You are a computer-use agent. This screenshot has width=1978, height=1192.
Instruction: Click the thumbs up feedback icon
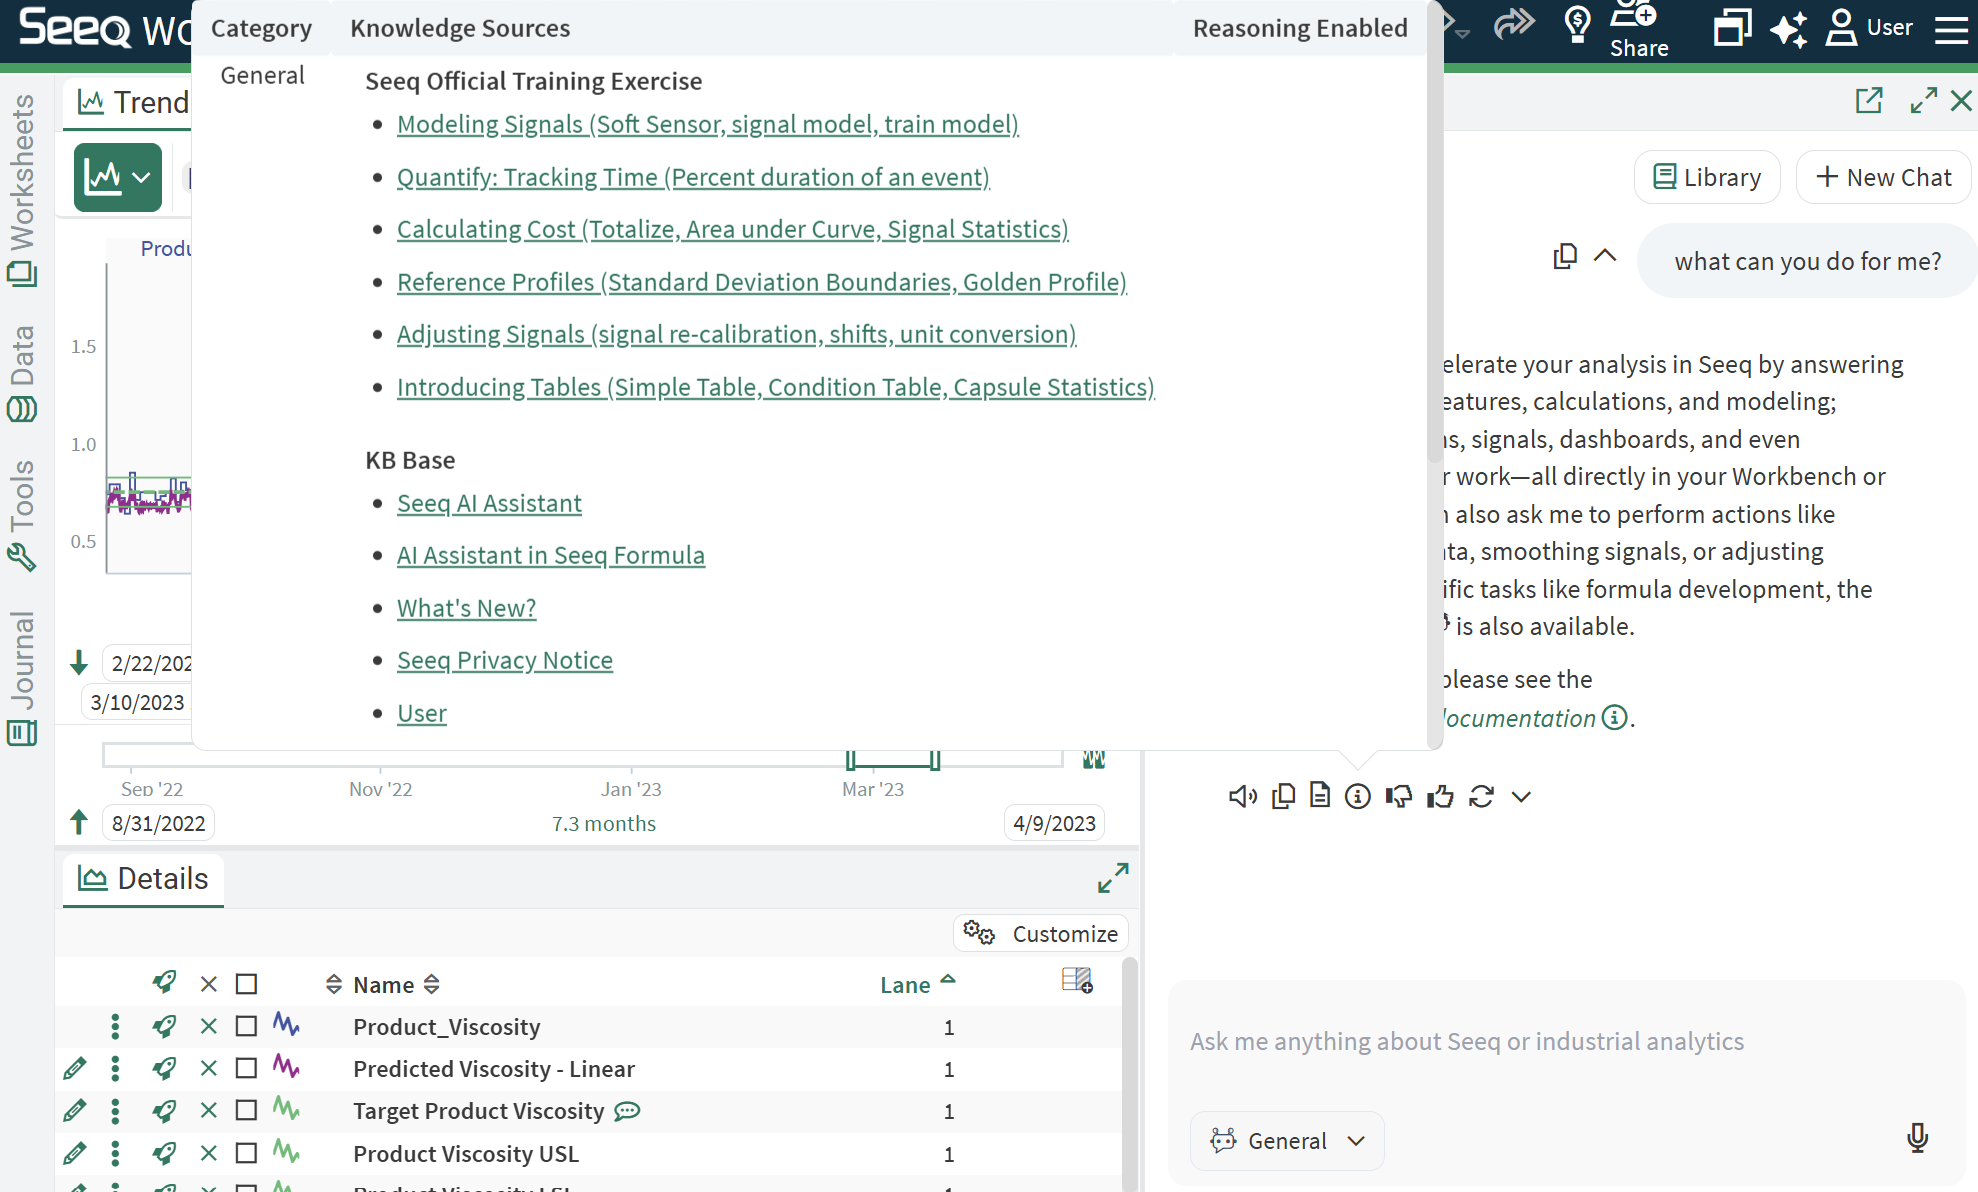point(1440,796)
